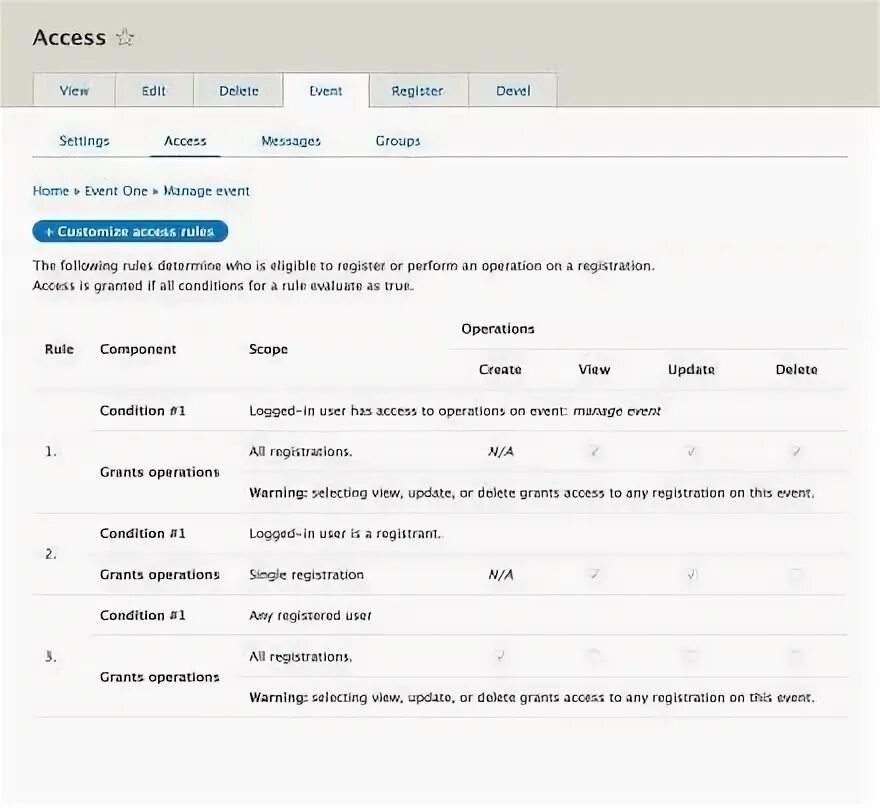Click 'Logged-in user is a registrant.' text
Viewport: 880px width, 808px height.
pyautogui.click(x=346, y=534)
